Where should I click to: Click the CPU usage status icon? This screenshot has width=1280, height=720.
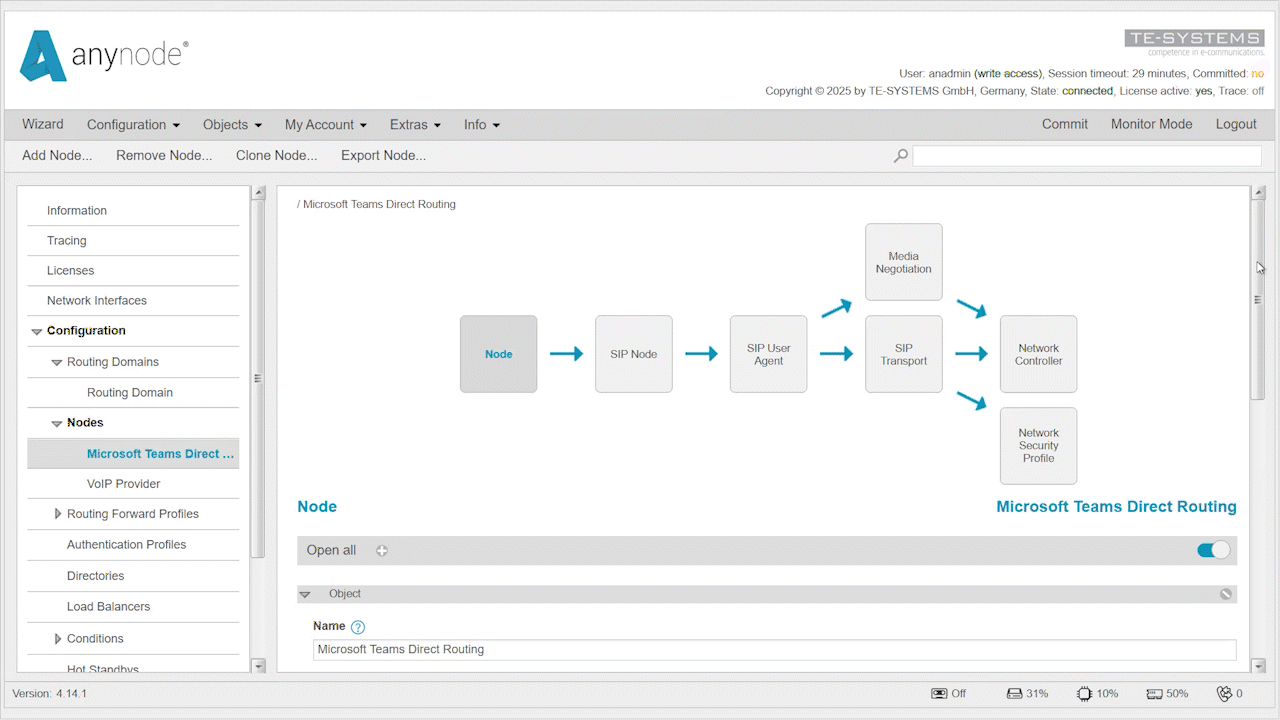click(1084, 693)
